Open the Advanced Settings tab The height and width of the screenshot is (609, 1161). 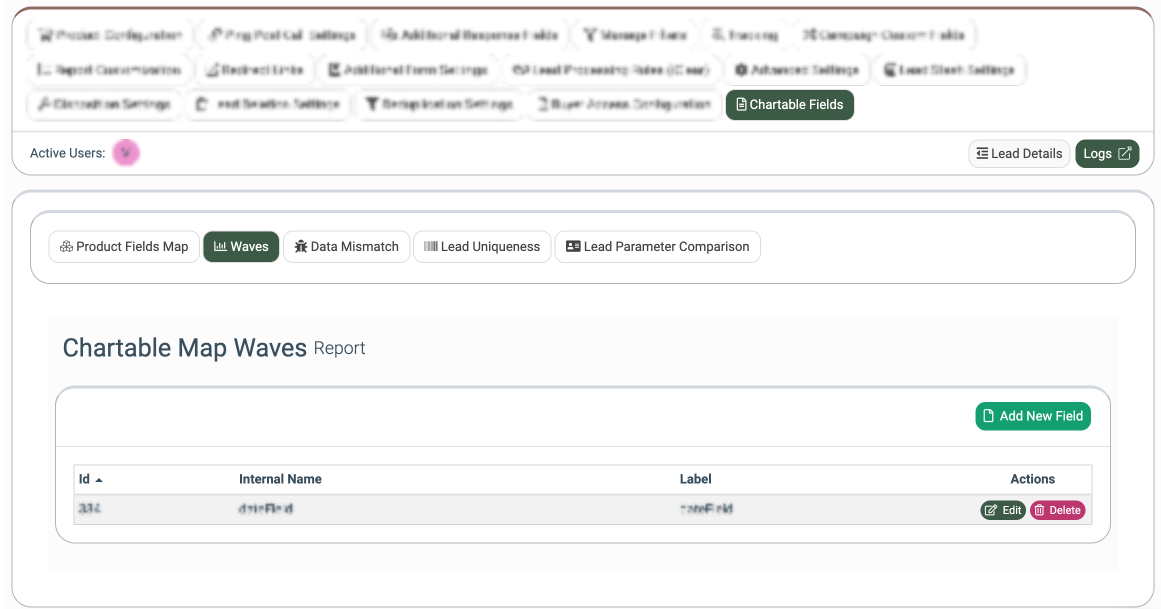coord(796,70)
